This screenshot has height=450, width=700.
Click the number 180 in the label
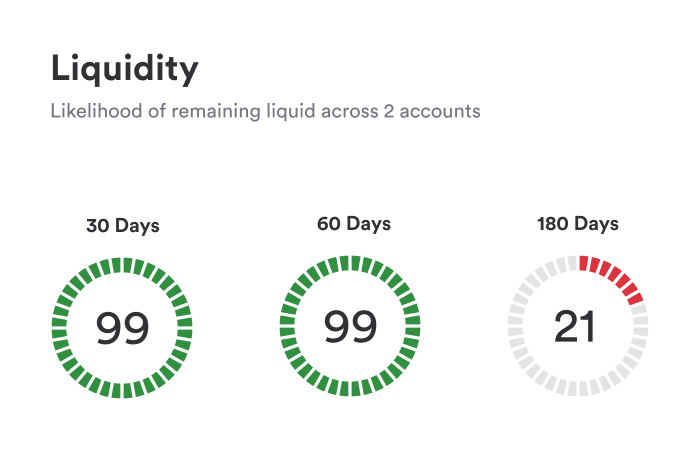[553, 223]
